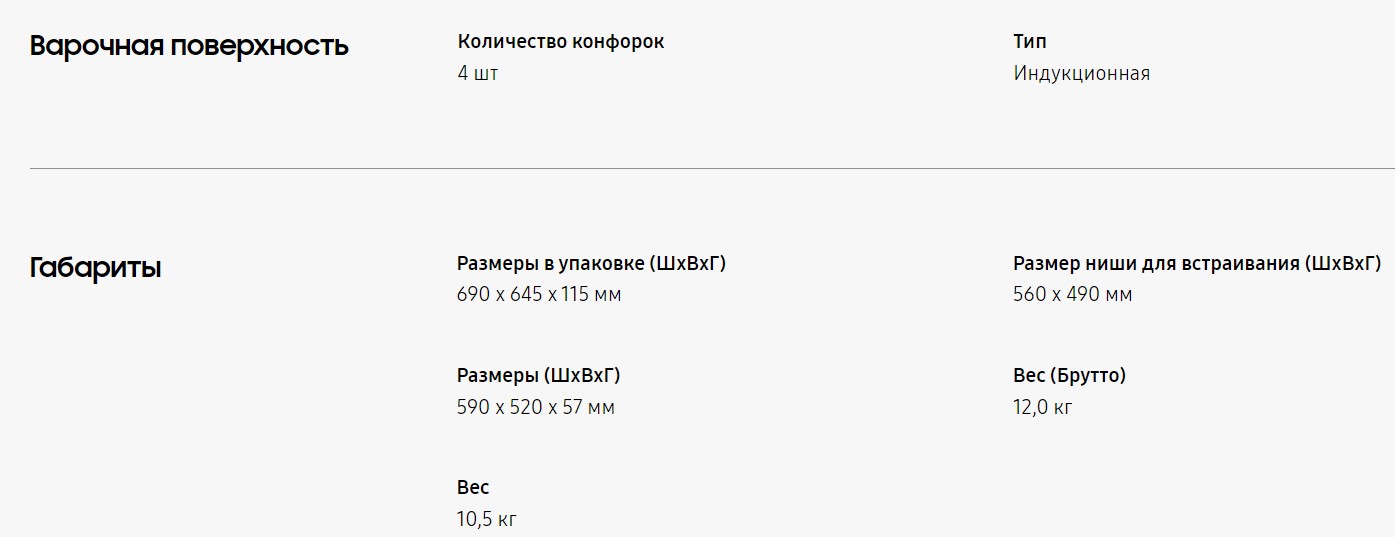The width and height of the screenshot is (1395, 537).
Task: Click the "4 шт" burner count value
Action: 477,74
